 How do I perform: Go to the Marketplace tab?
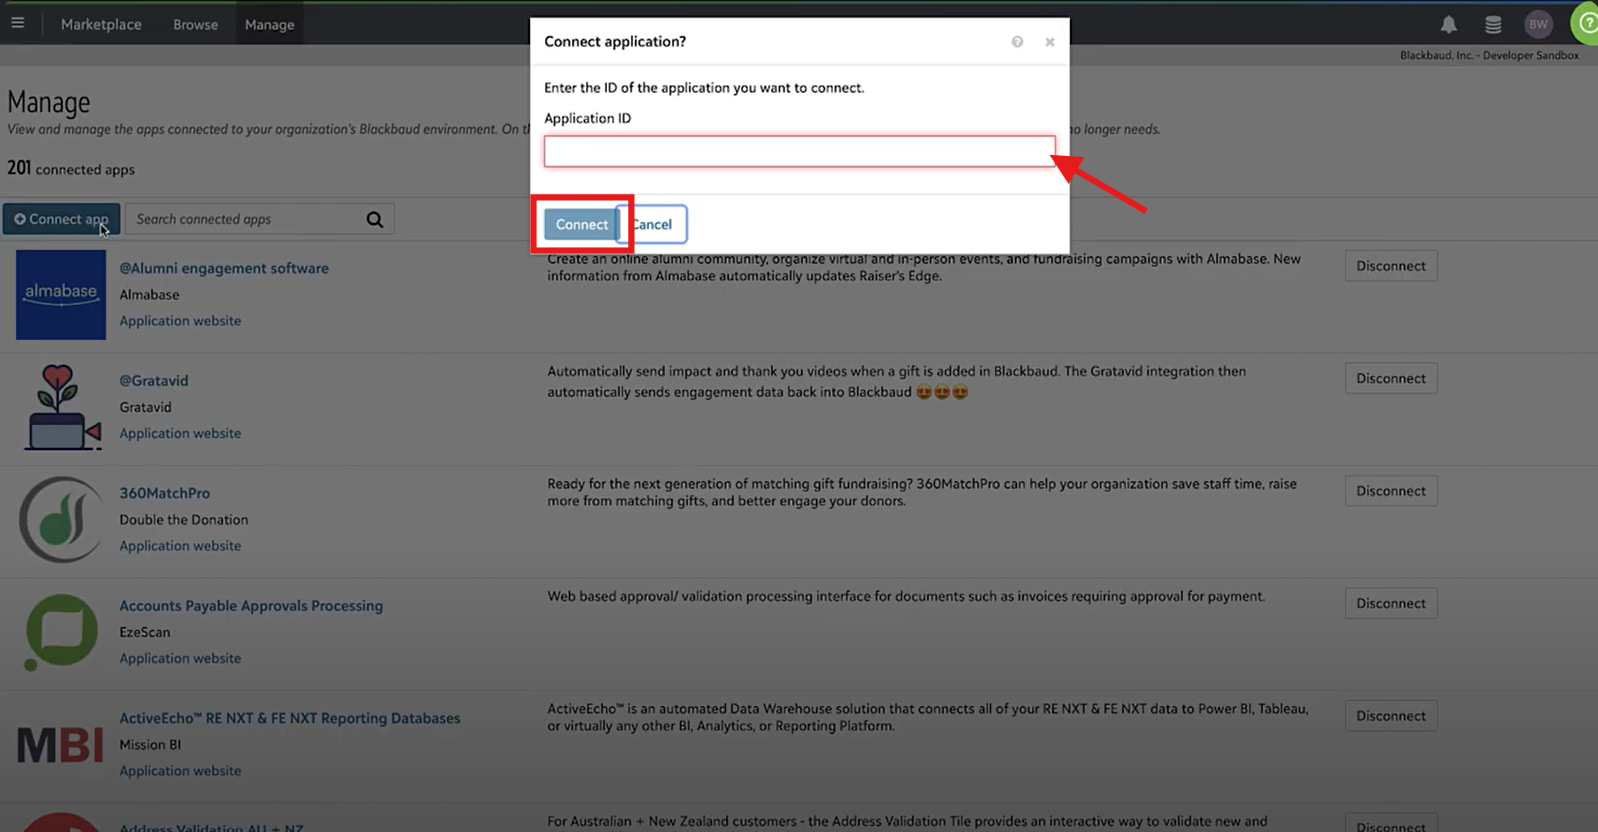(x=101, y=24)
